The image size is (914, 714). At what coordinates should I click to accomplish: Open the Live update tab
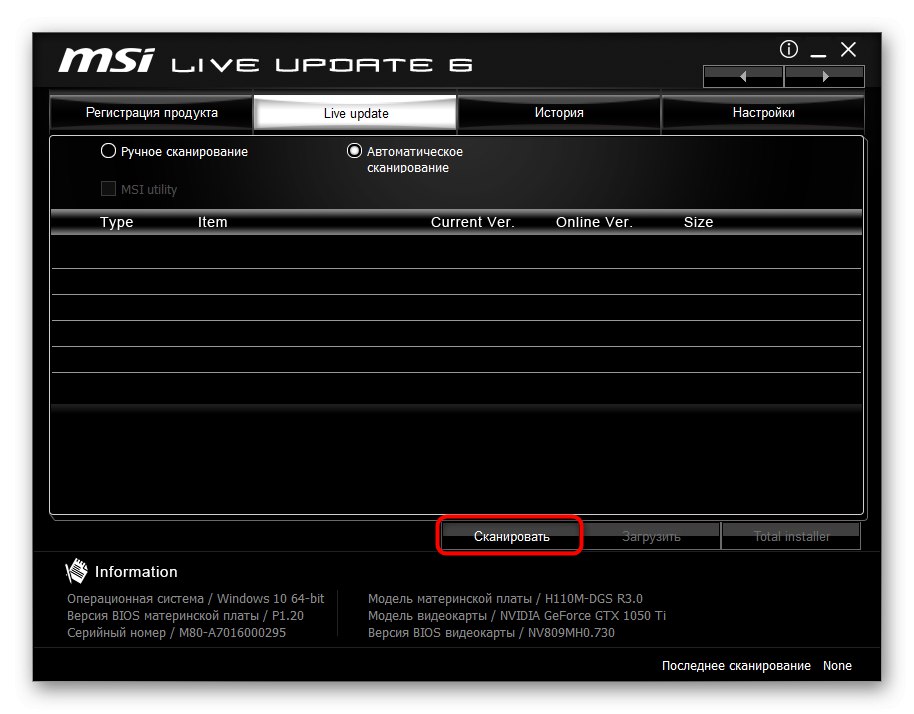[x=355, y=112]
